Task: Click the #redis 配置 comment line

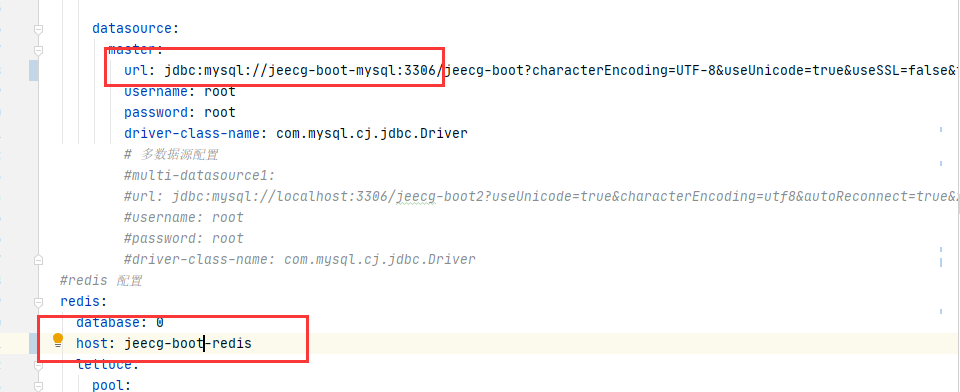Action: click(x=101, y=281)
